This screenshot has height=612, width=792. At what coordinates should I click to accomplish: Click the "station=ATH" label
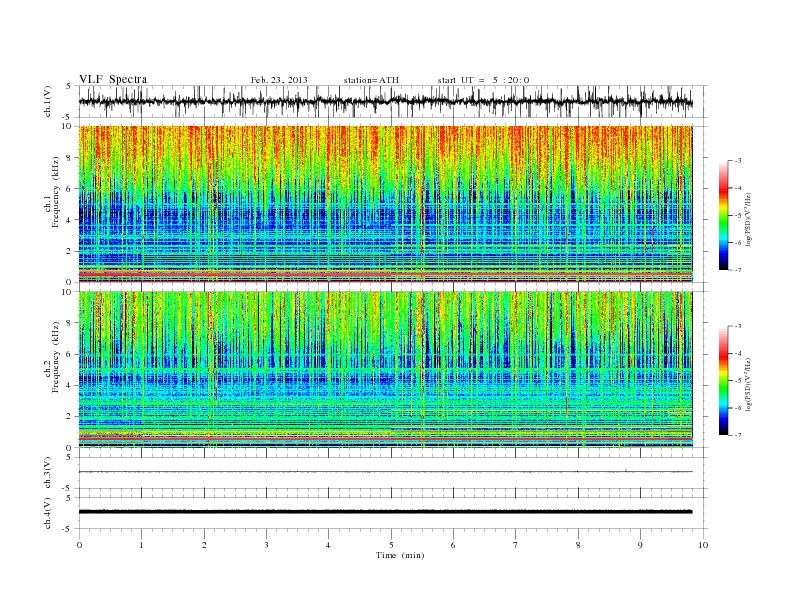point(371,80)
